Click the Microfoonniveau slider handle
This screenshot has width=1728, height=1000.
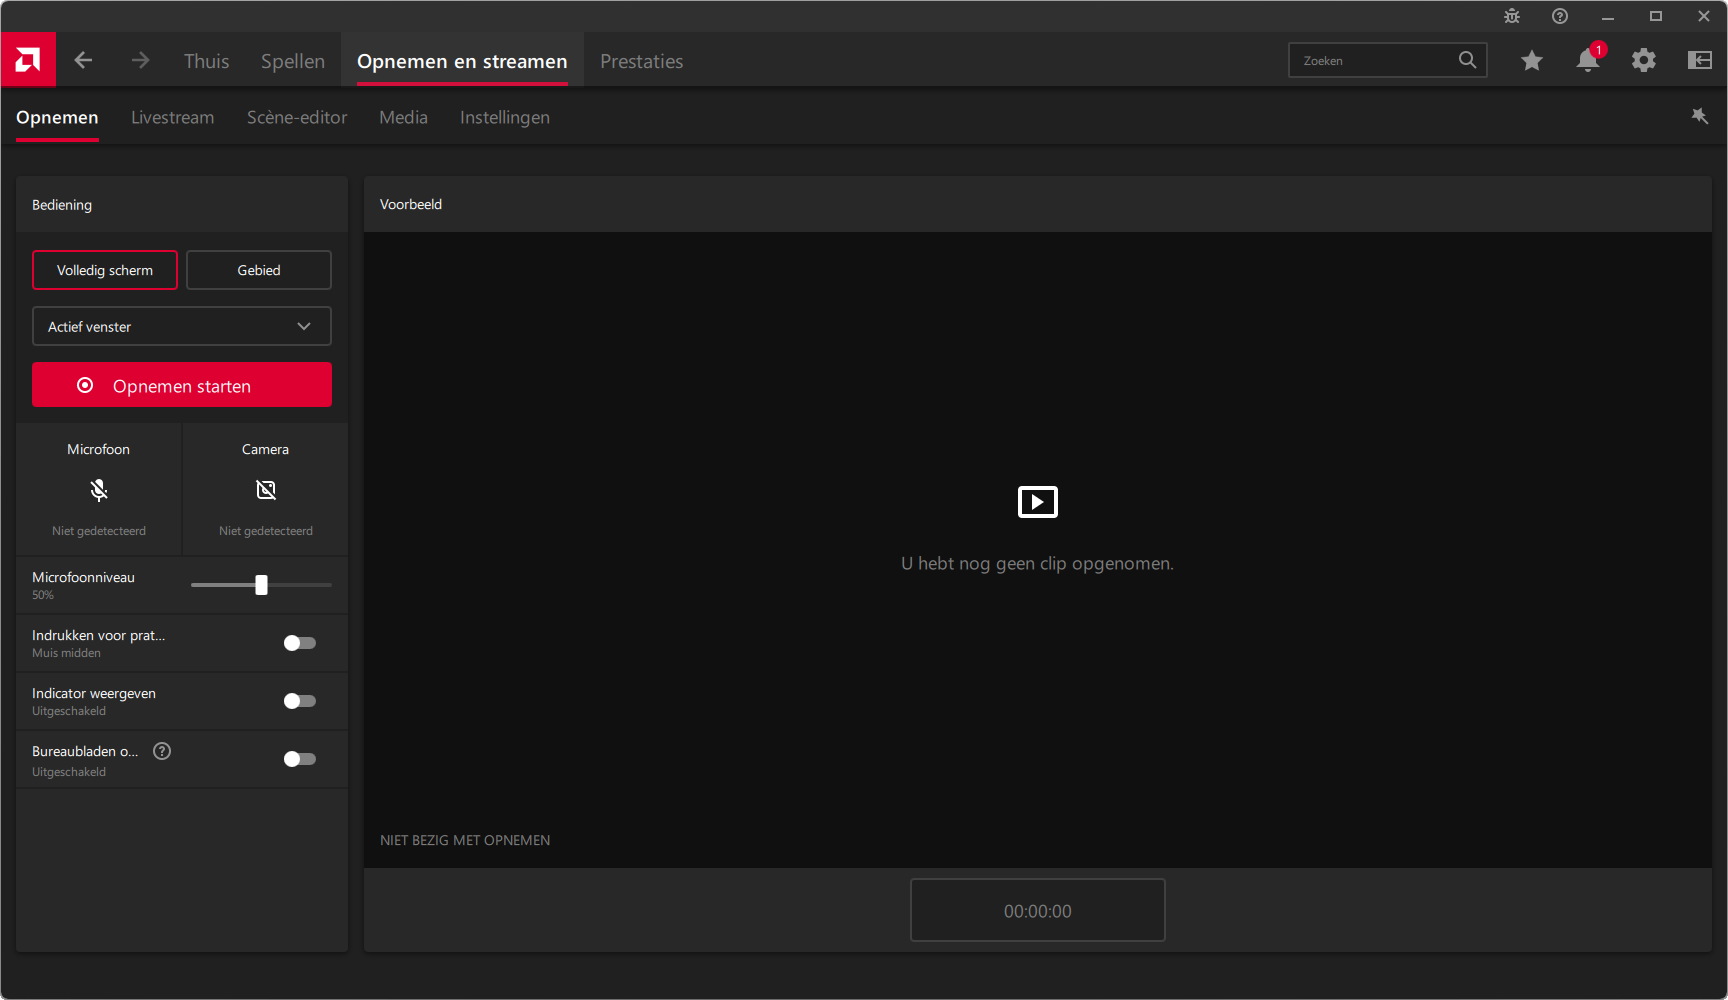pyautogui.click(x=261, y=585)
